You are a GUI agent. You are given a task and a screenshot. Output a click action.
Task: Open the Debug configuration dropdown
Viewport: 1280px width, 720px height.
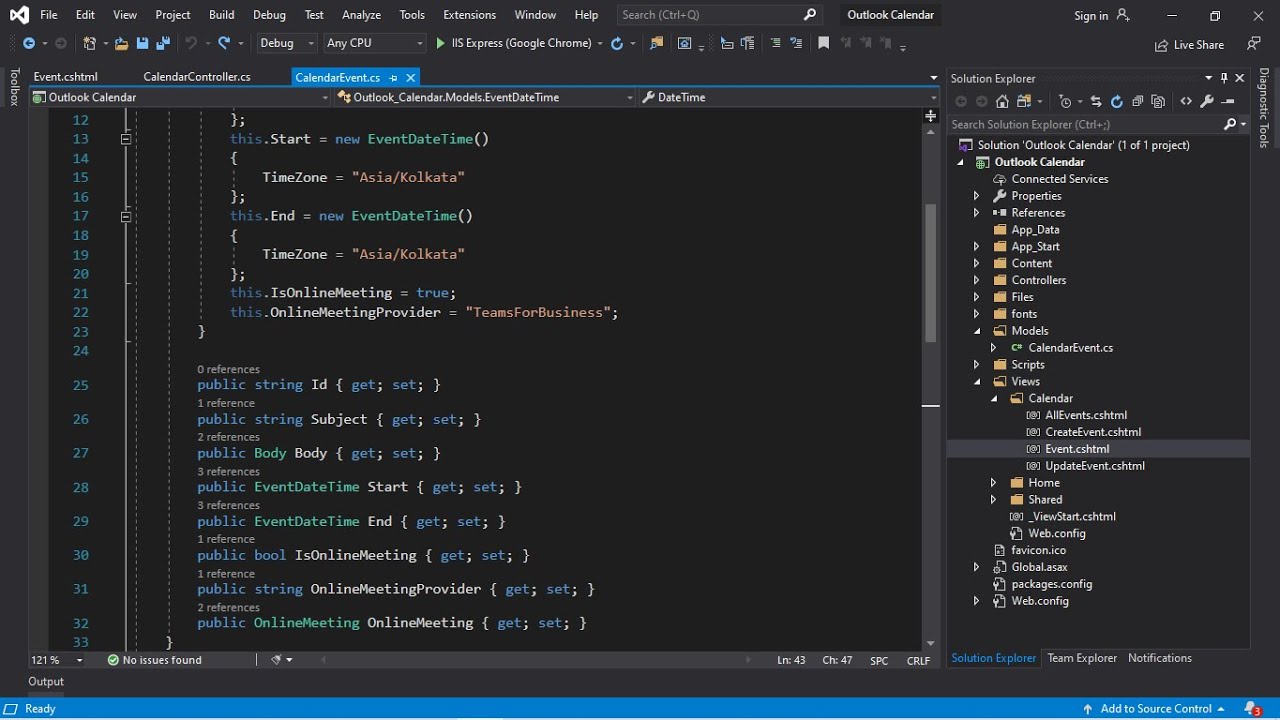click(x=287, y=43)
